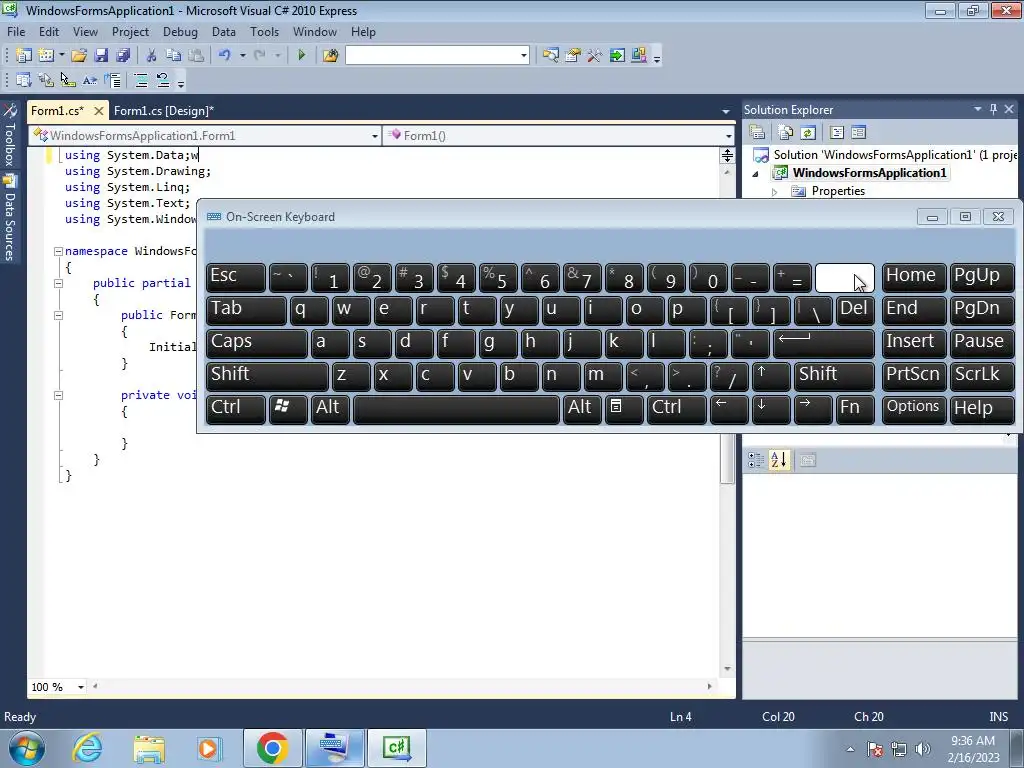Click the Start Page toolbar icon
The width and height of the screenshot is (1024, 768).
(616, 56)
